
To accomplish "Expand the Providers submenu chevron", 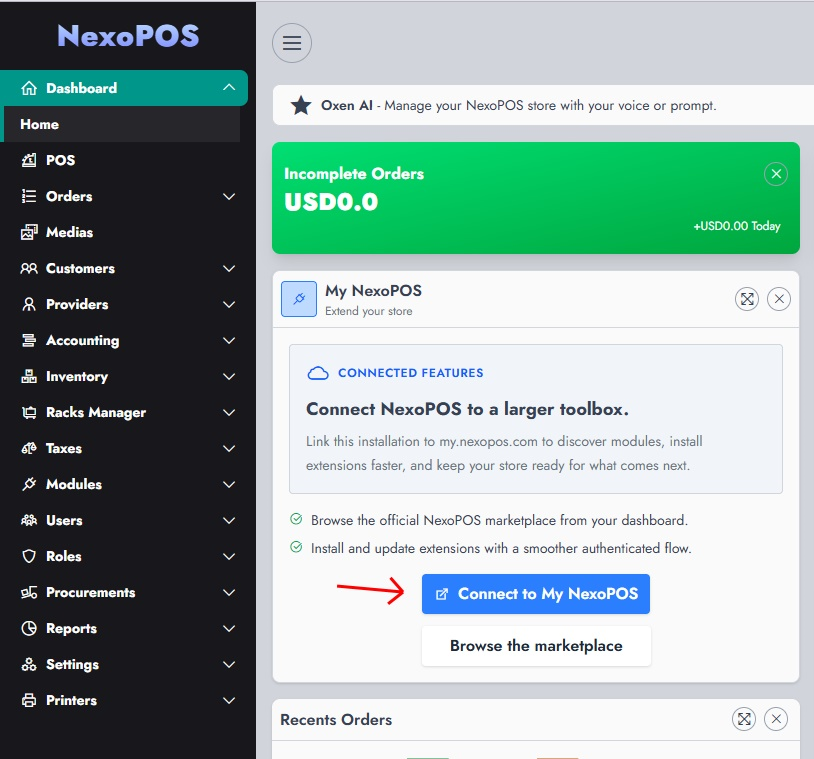I will pyautogui.click(x=229, y=304).
